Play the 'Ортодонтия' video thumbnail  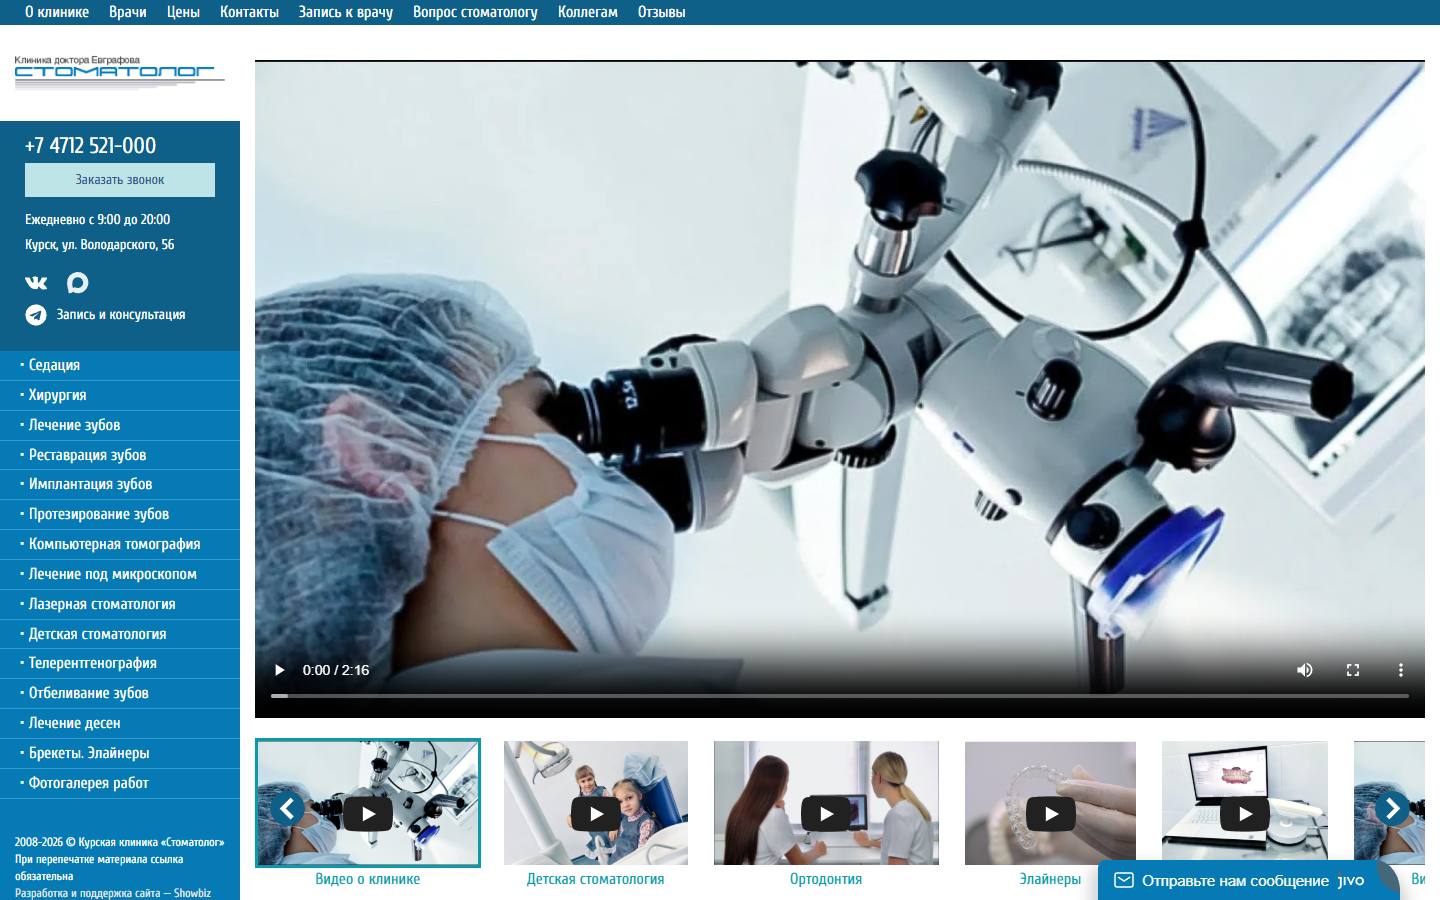[x=826, y=813]
